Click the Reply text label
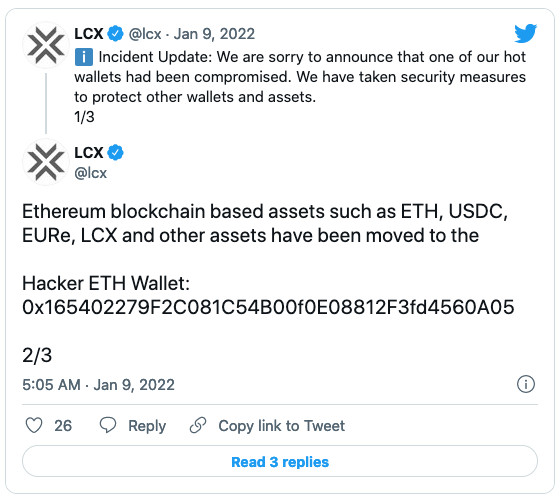The image size is (560, 501). point(147,426)
